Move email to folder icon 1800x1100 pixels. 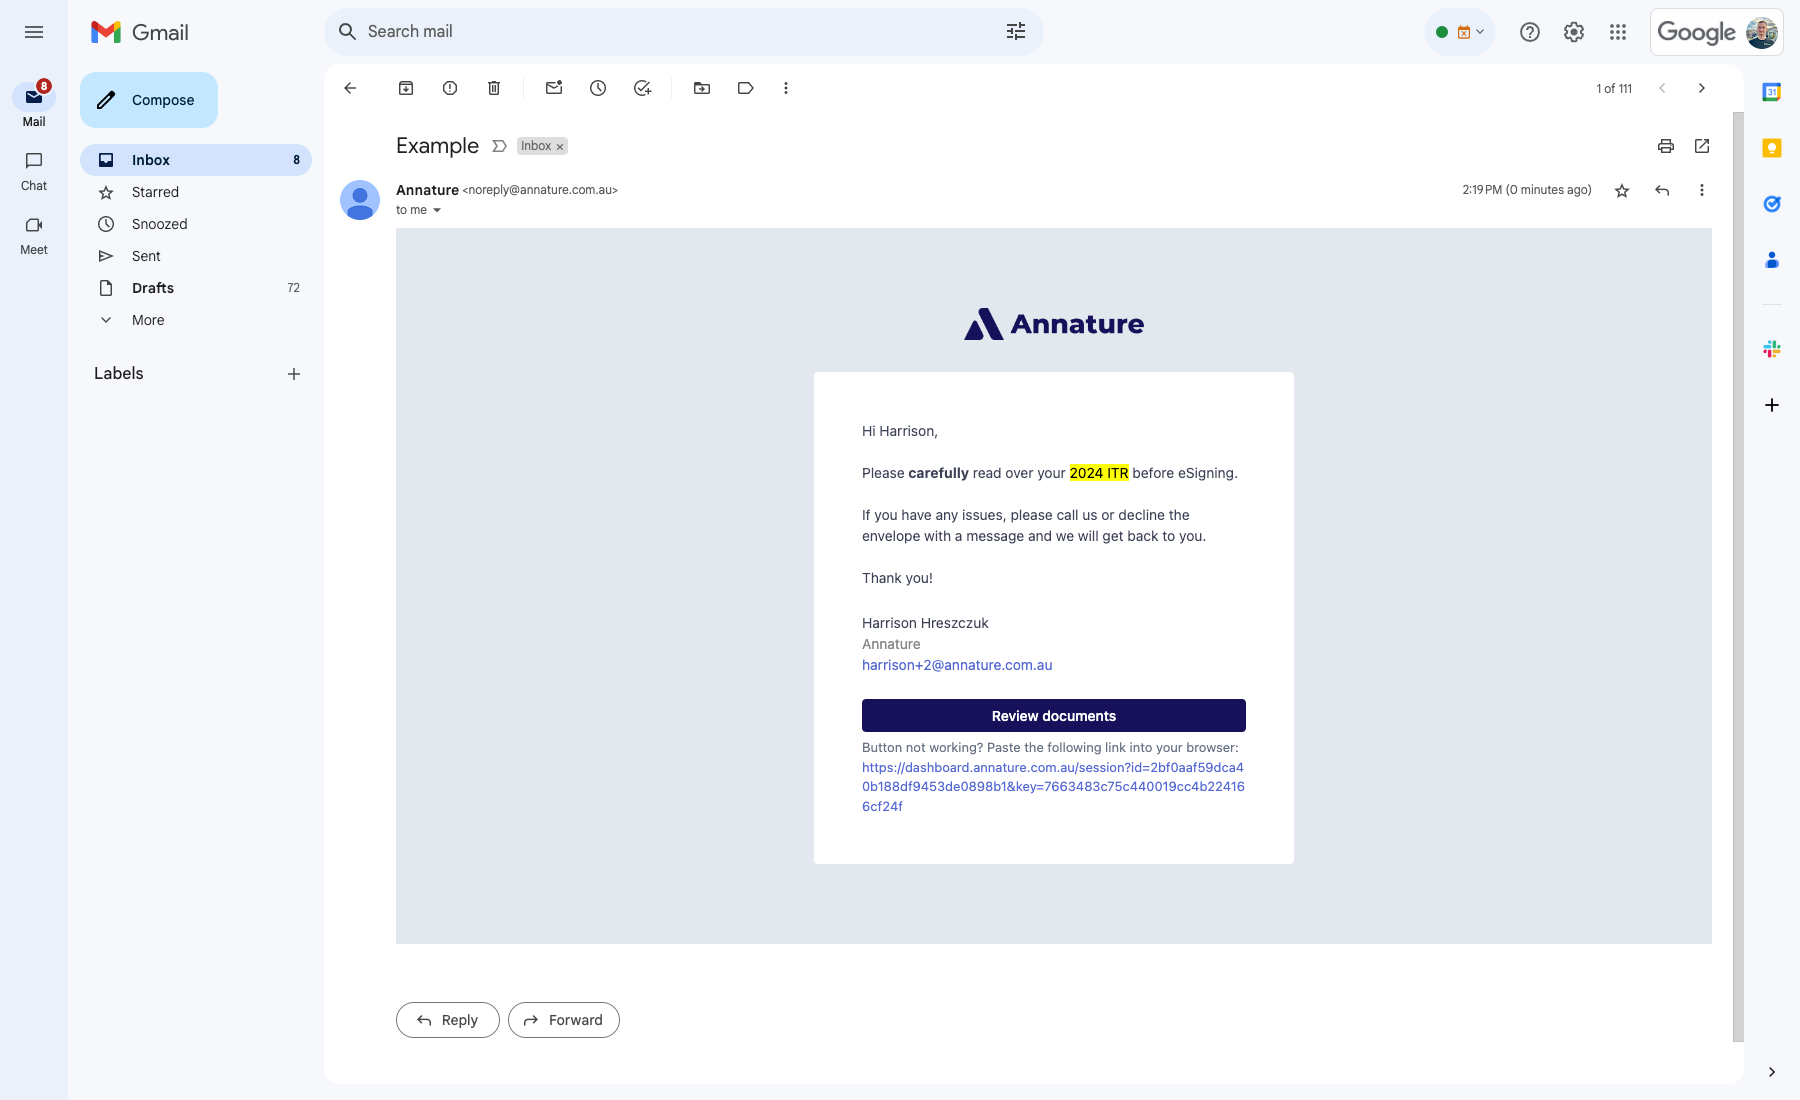pos(702,88)
